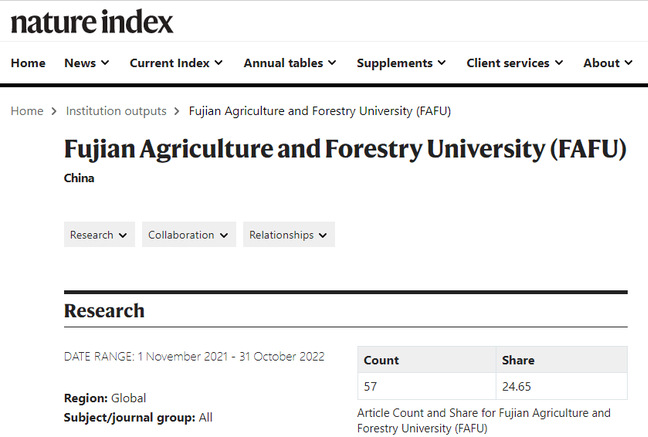Click the Research section heading
The image size is (648, 437).
104,311
